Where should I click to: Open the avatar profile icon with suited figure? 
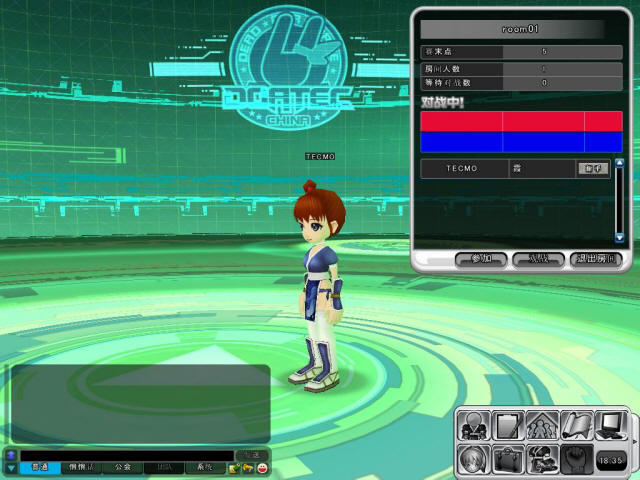[473, 426]
